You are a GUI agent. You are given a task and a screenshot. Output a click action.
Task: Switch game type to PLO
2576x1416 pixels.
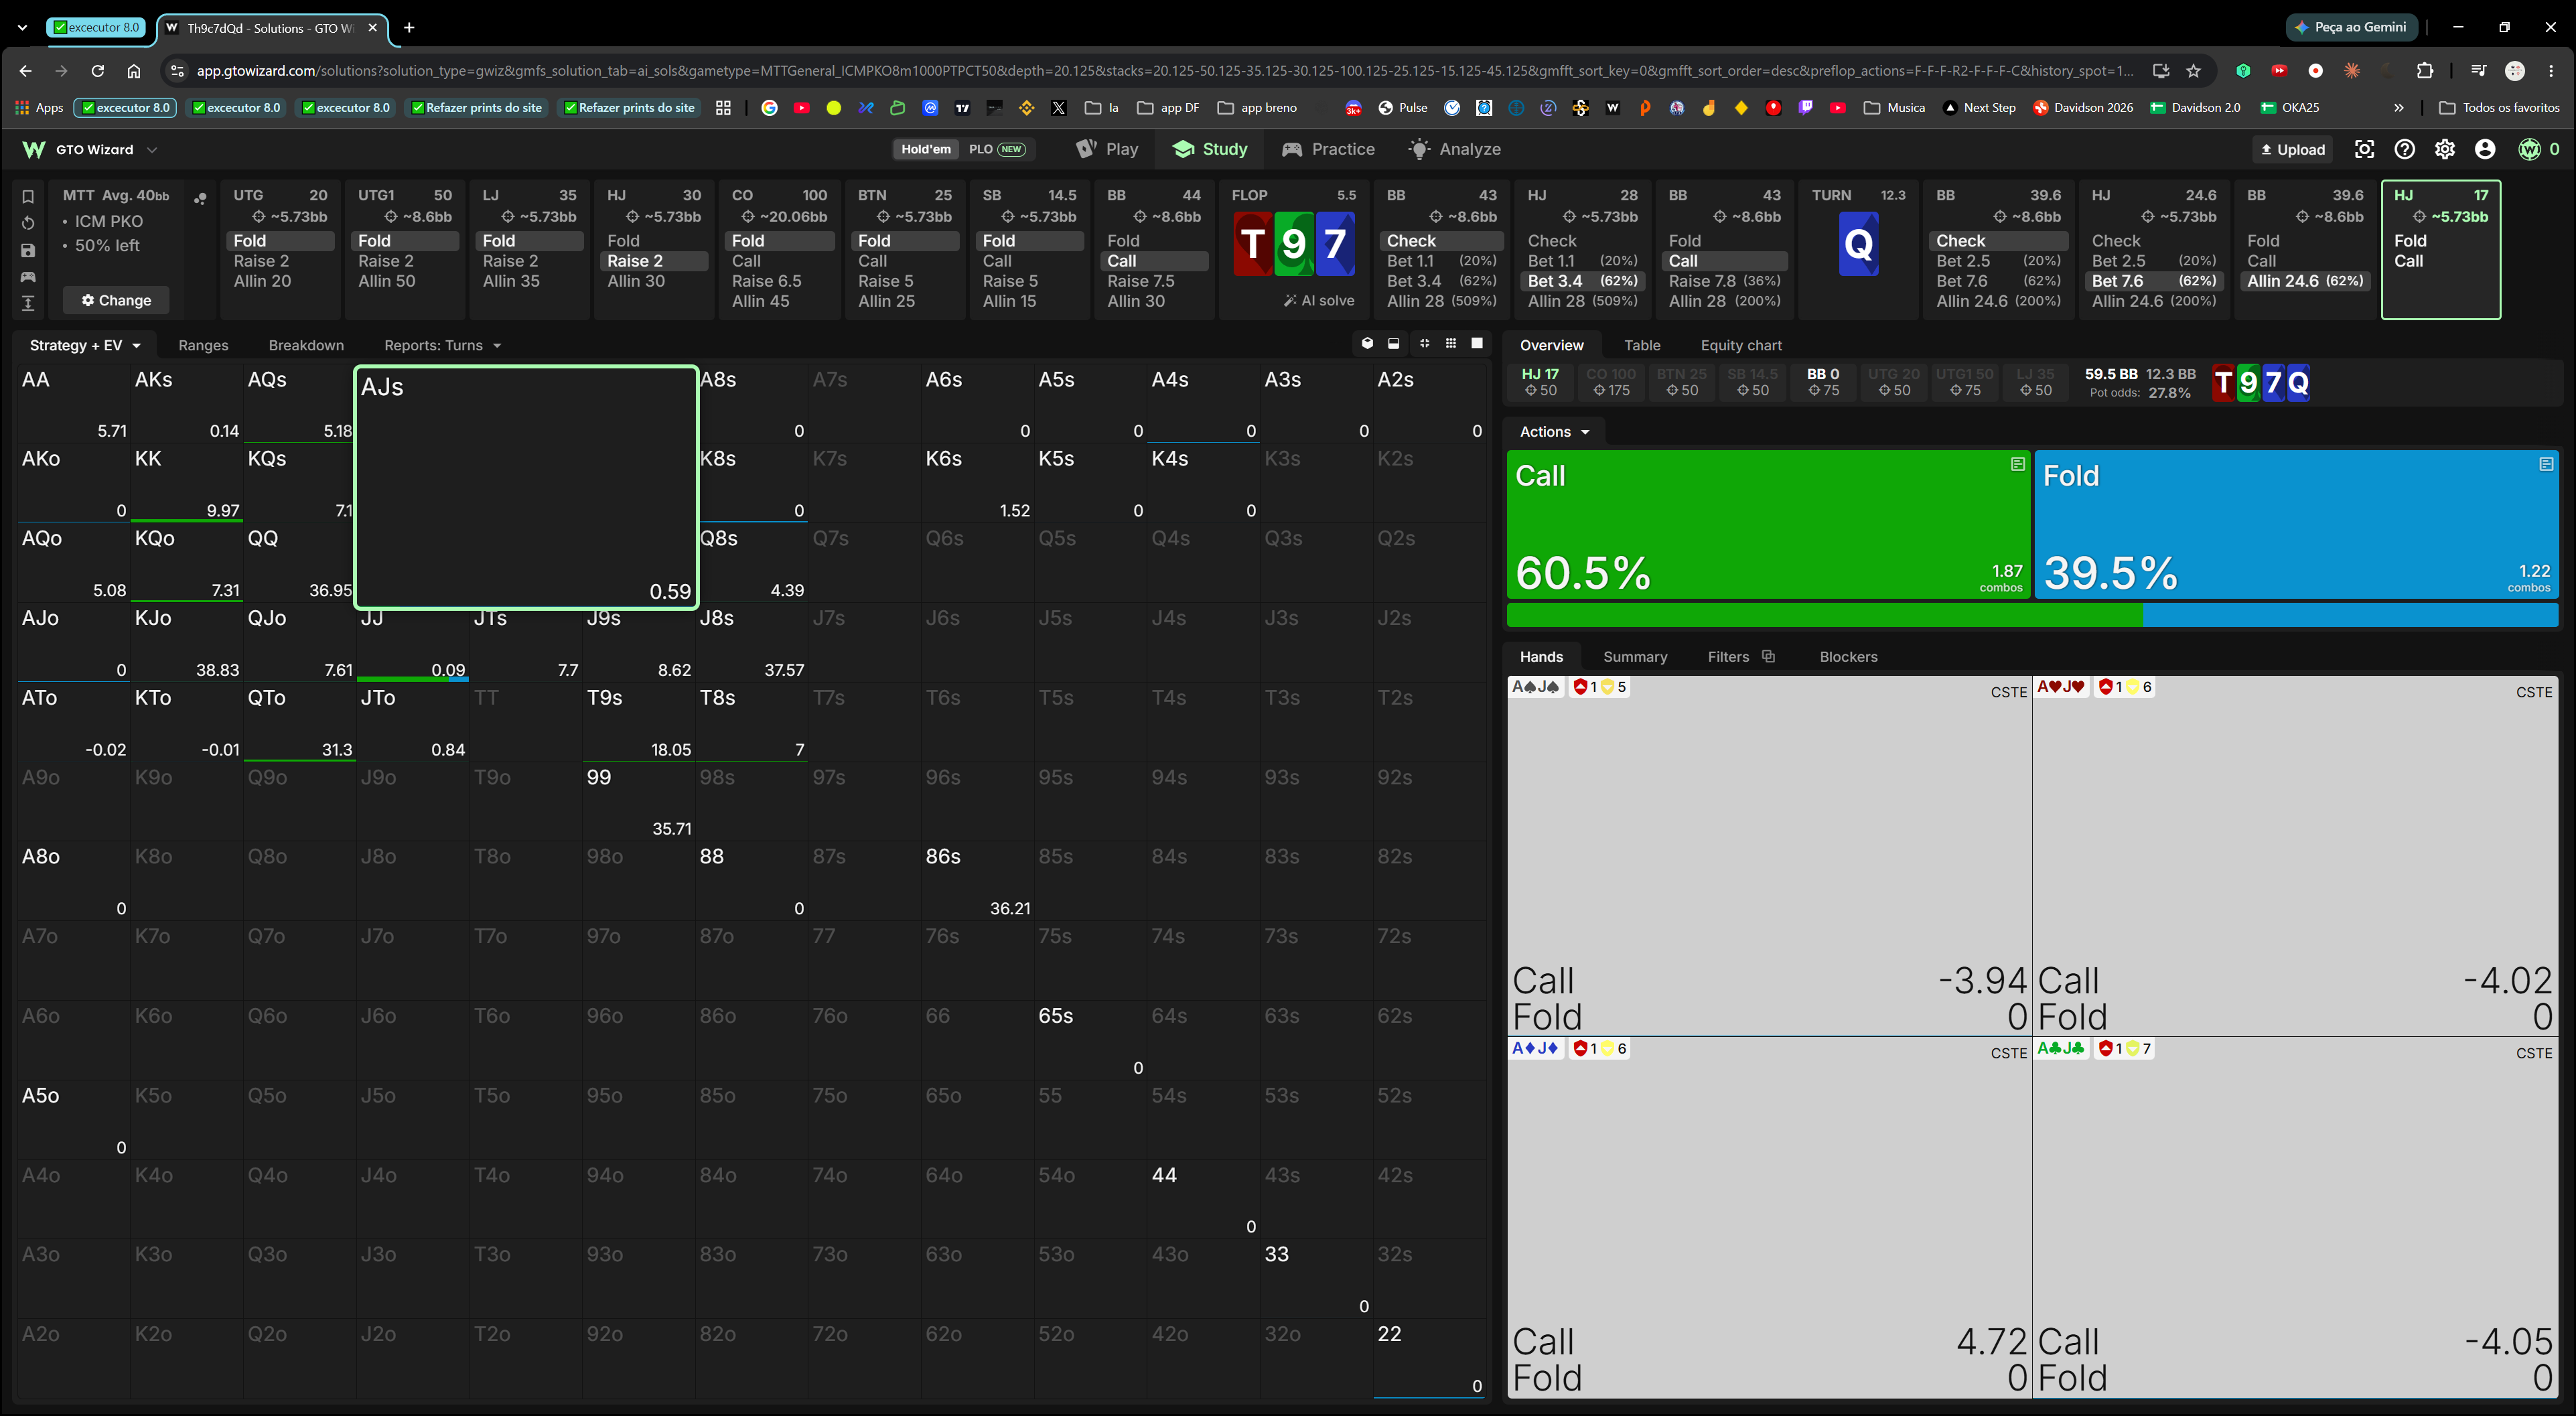click(x=996, y=149)
